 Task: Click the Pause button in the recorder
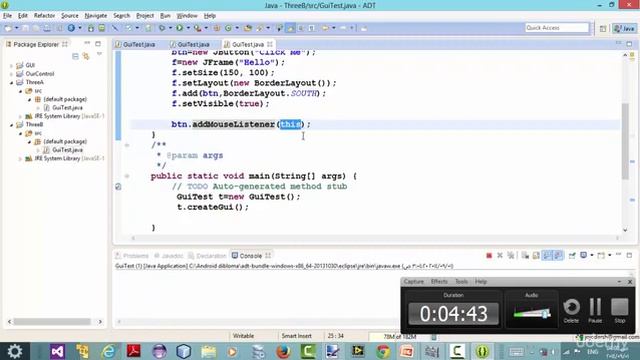595,310
